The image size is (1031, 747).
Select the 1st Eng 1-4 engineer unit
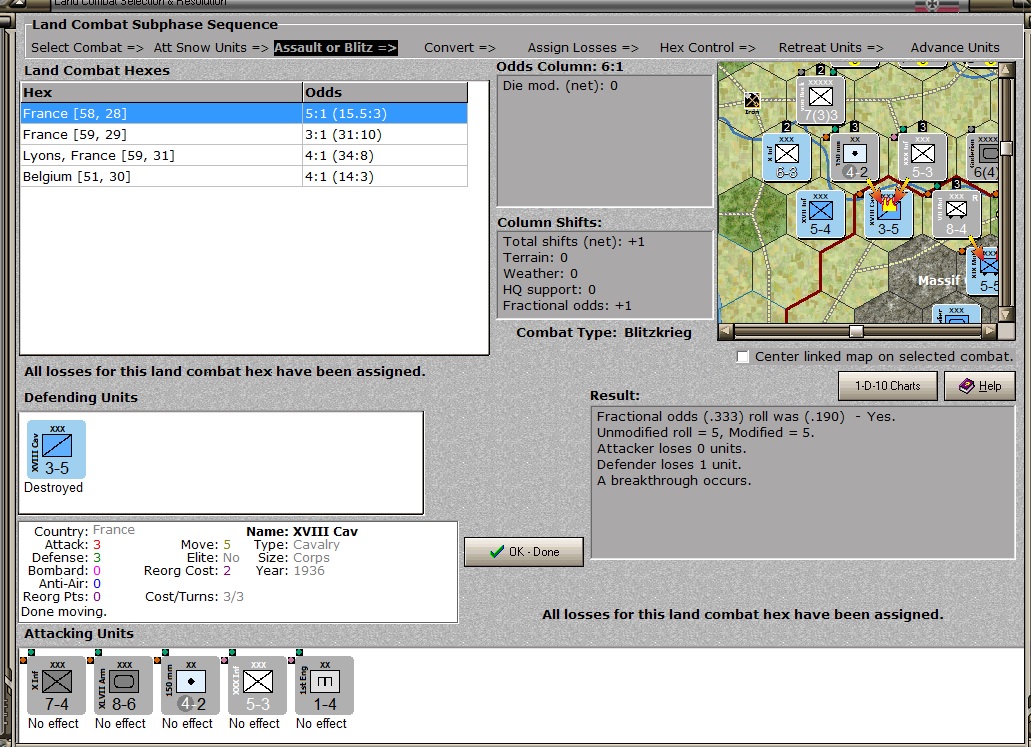(325, 685)
